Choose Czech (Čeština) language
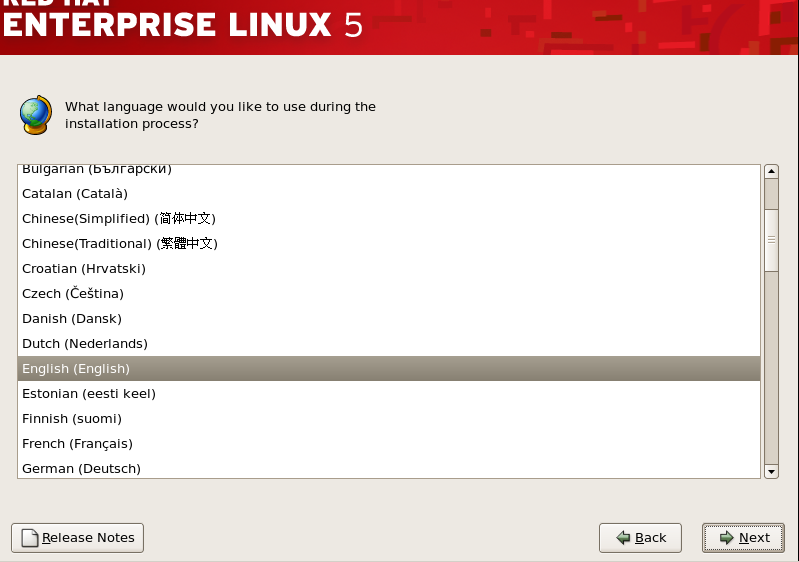The width and height of the screenshot is (799, 562). pos(389,293)
